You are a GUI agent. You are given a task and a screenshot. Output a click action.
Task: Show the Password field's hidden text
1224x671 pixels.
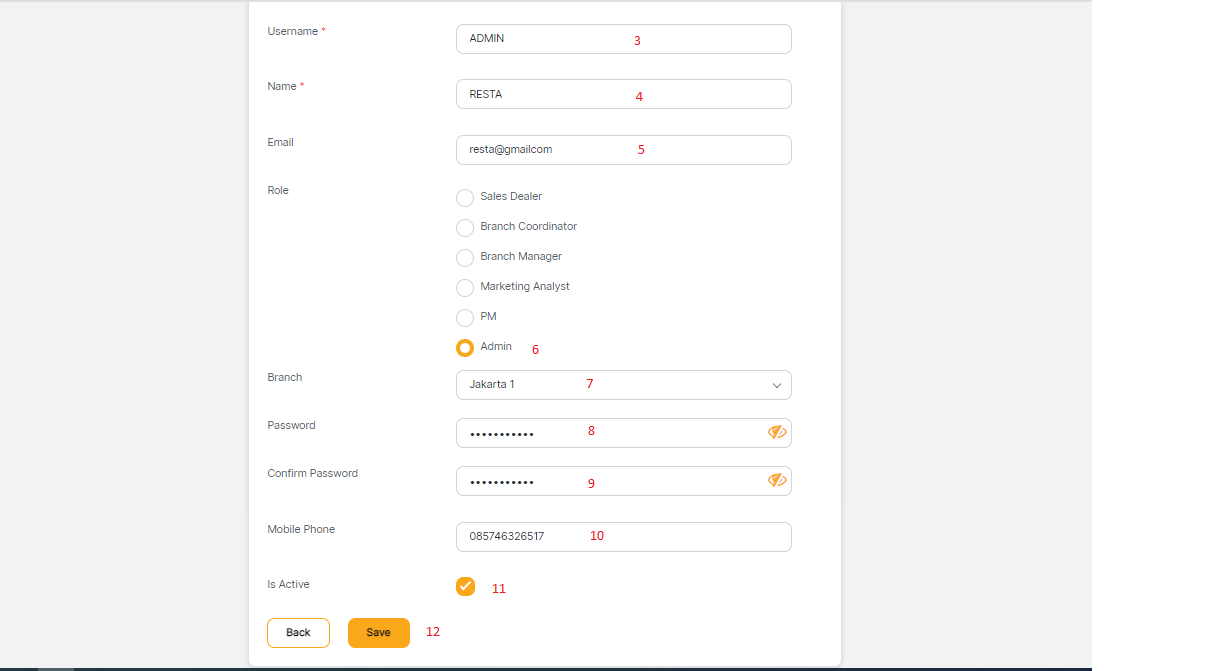[x=777, y=432]
